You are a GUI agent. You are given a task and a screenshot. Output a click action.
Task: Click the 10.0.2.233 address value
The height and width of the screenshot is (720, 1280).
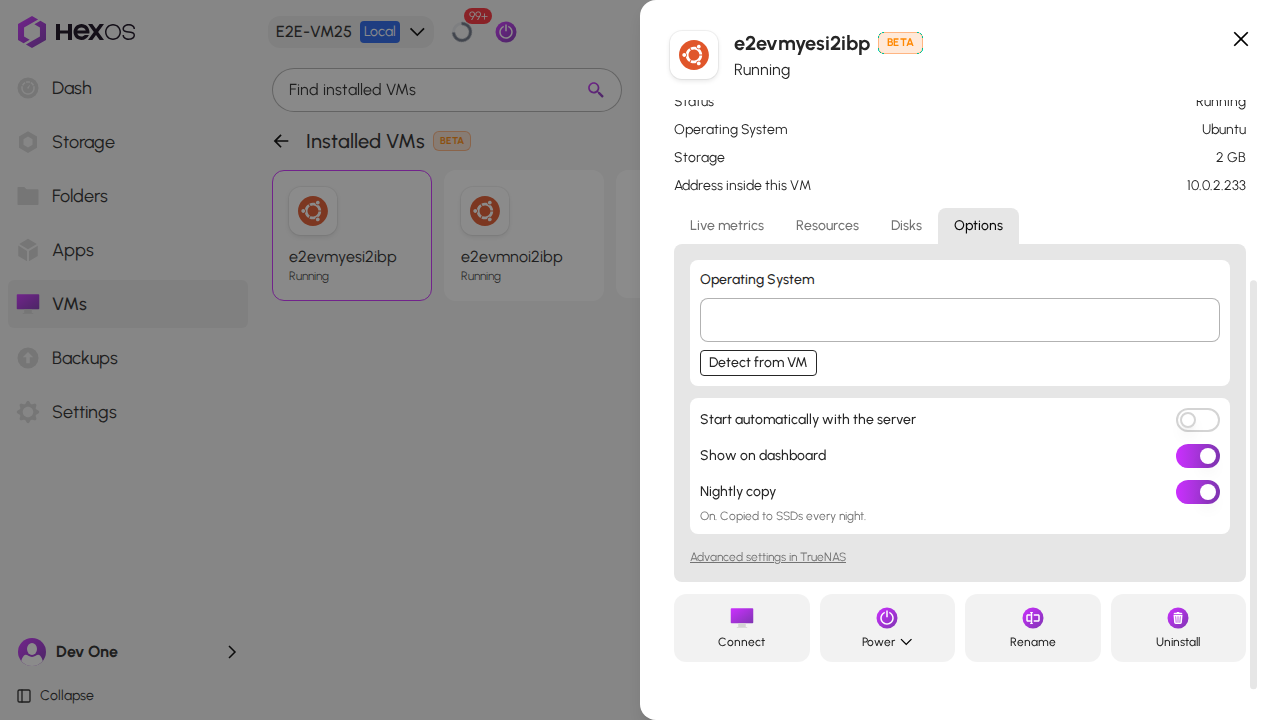pos(1216,186)
